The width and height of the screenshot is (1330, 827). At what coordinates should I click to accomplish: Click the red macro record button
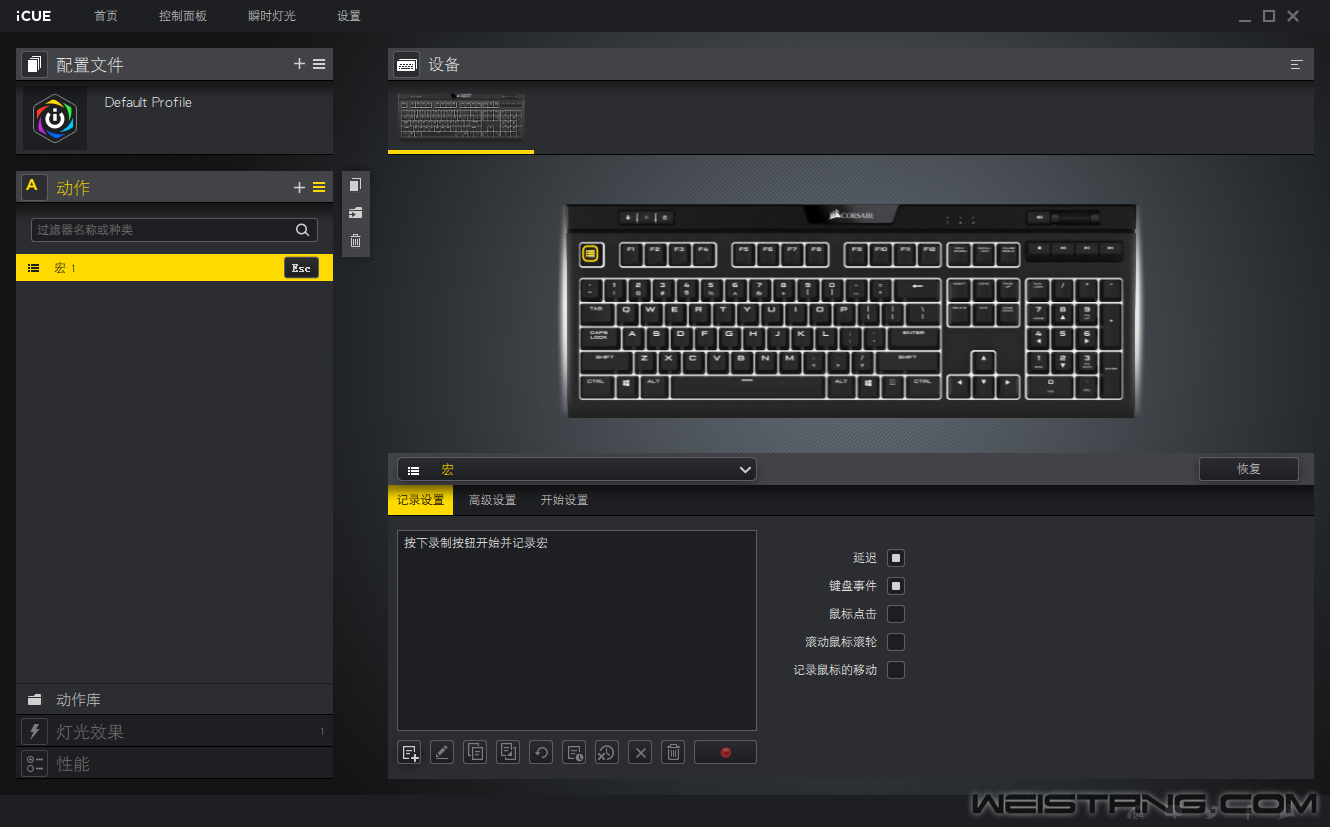point(725,752)
